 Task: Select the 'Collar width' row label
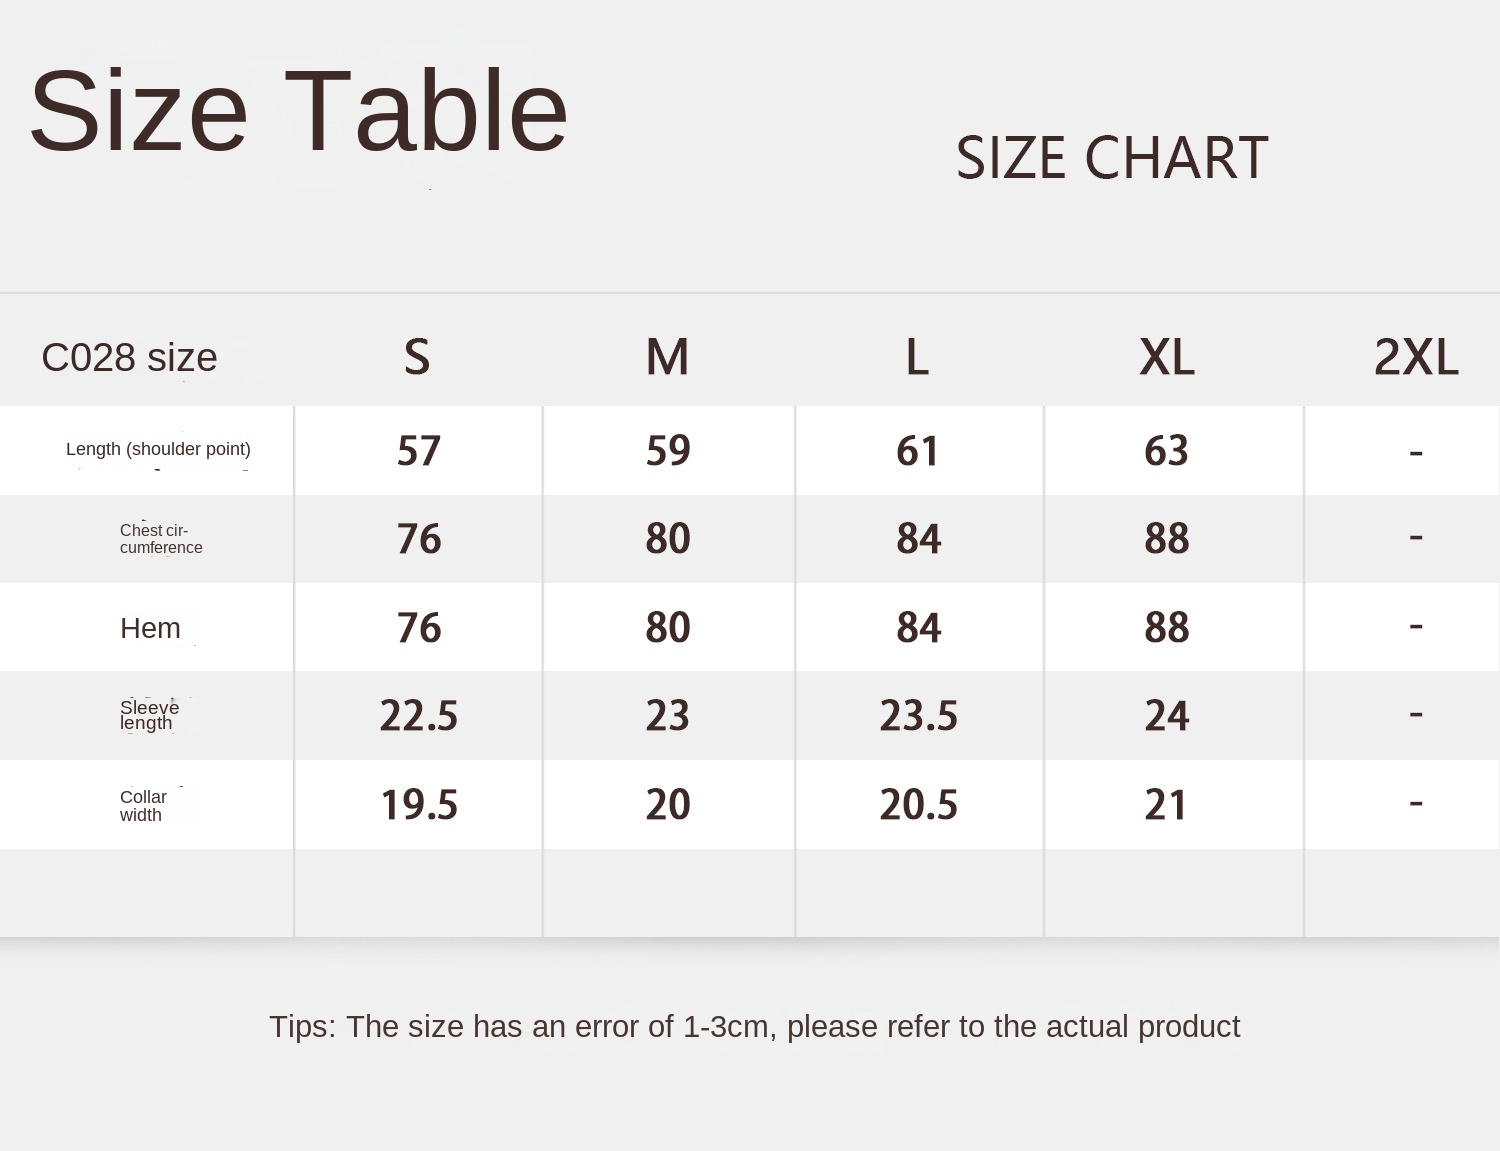(143, 805)
